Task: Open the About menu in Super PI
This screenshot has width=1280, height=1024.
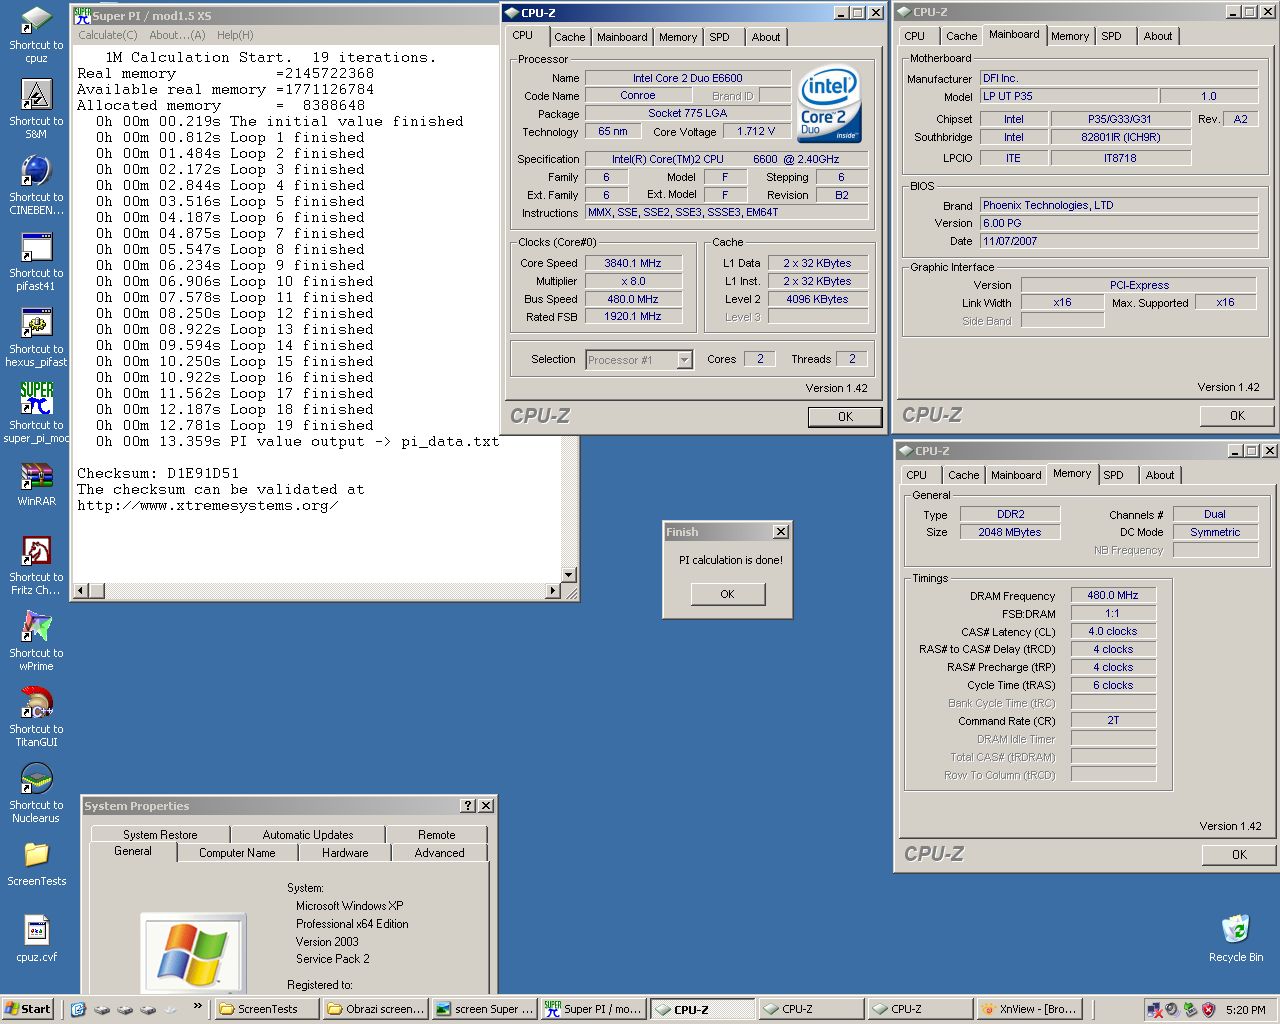Action: tap(177, 35)
